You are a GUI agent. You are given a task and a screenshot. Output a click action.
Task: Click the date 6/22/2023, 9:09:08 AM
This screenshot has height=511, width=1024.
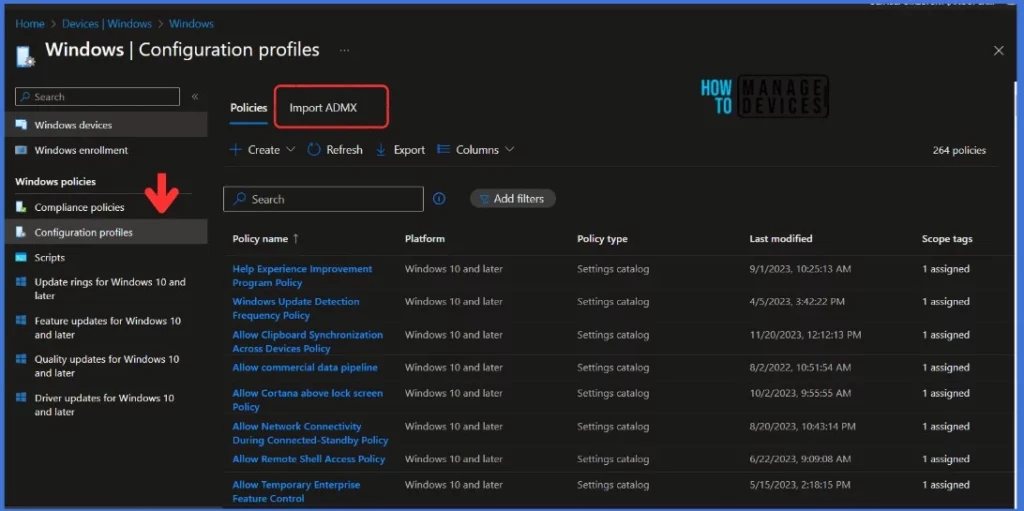tap(800, 459)
